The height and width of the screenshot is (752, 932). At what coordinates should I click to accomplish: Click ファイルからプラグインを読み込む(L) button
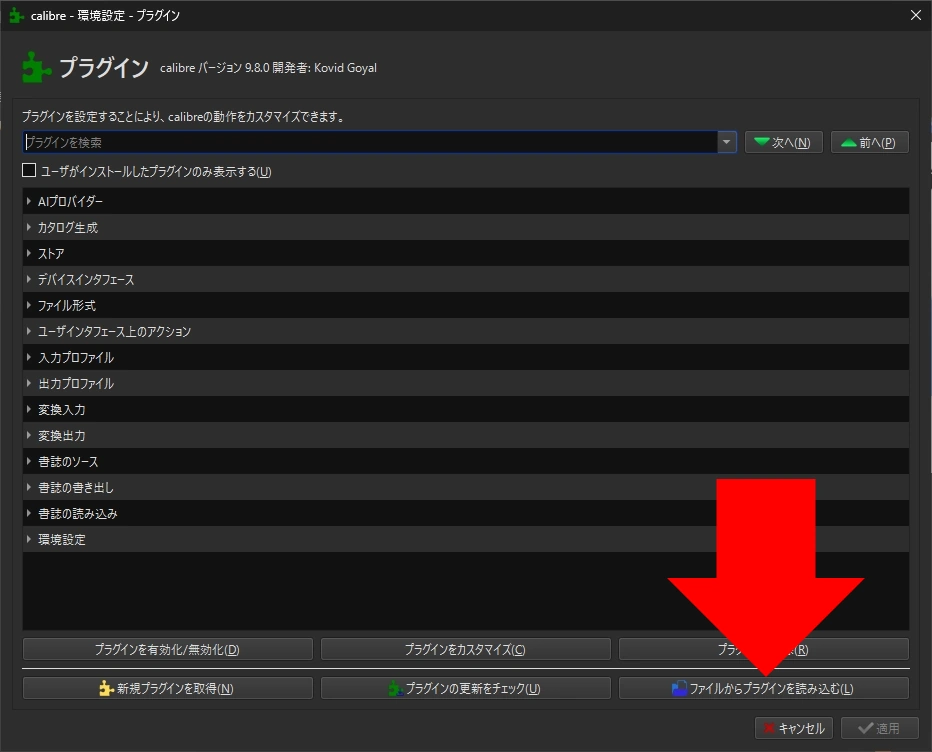tap(764, 688)
